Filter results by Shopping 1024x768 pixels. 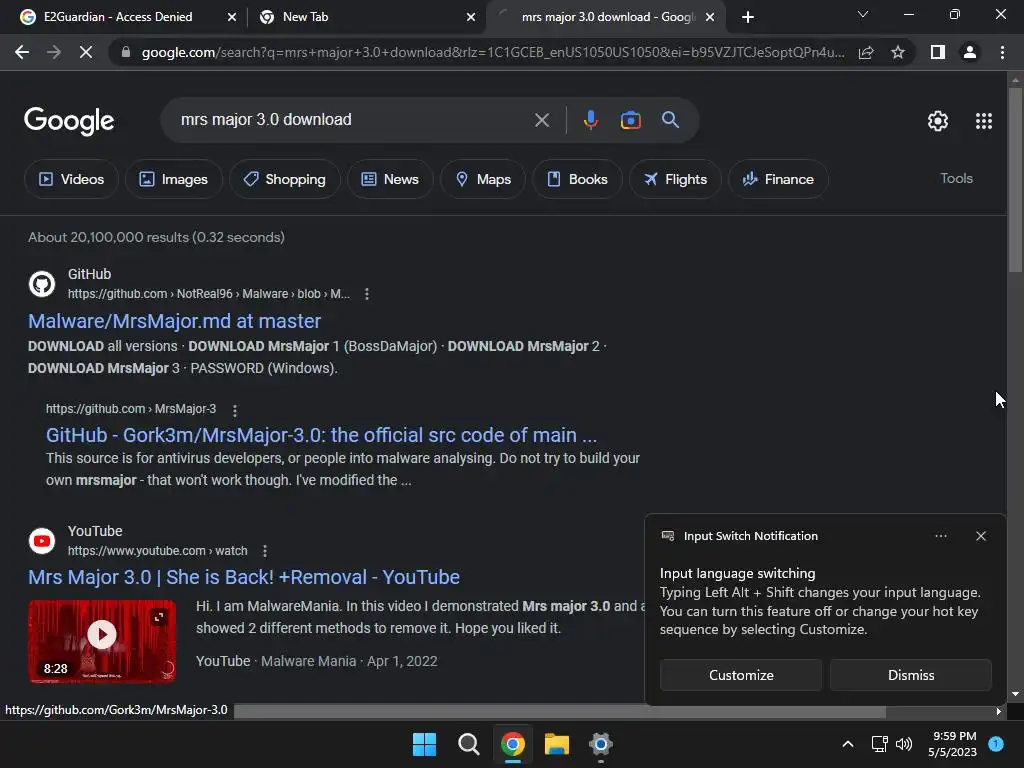click(284, 179)
